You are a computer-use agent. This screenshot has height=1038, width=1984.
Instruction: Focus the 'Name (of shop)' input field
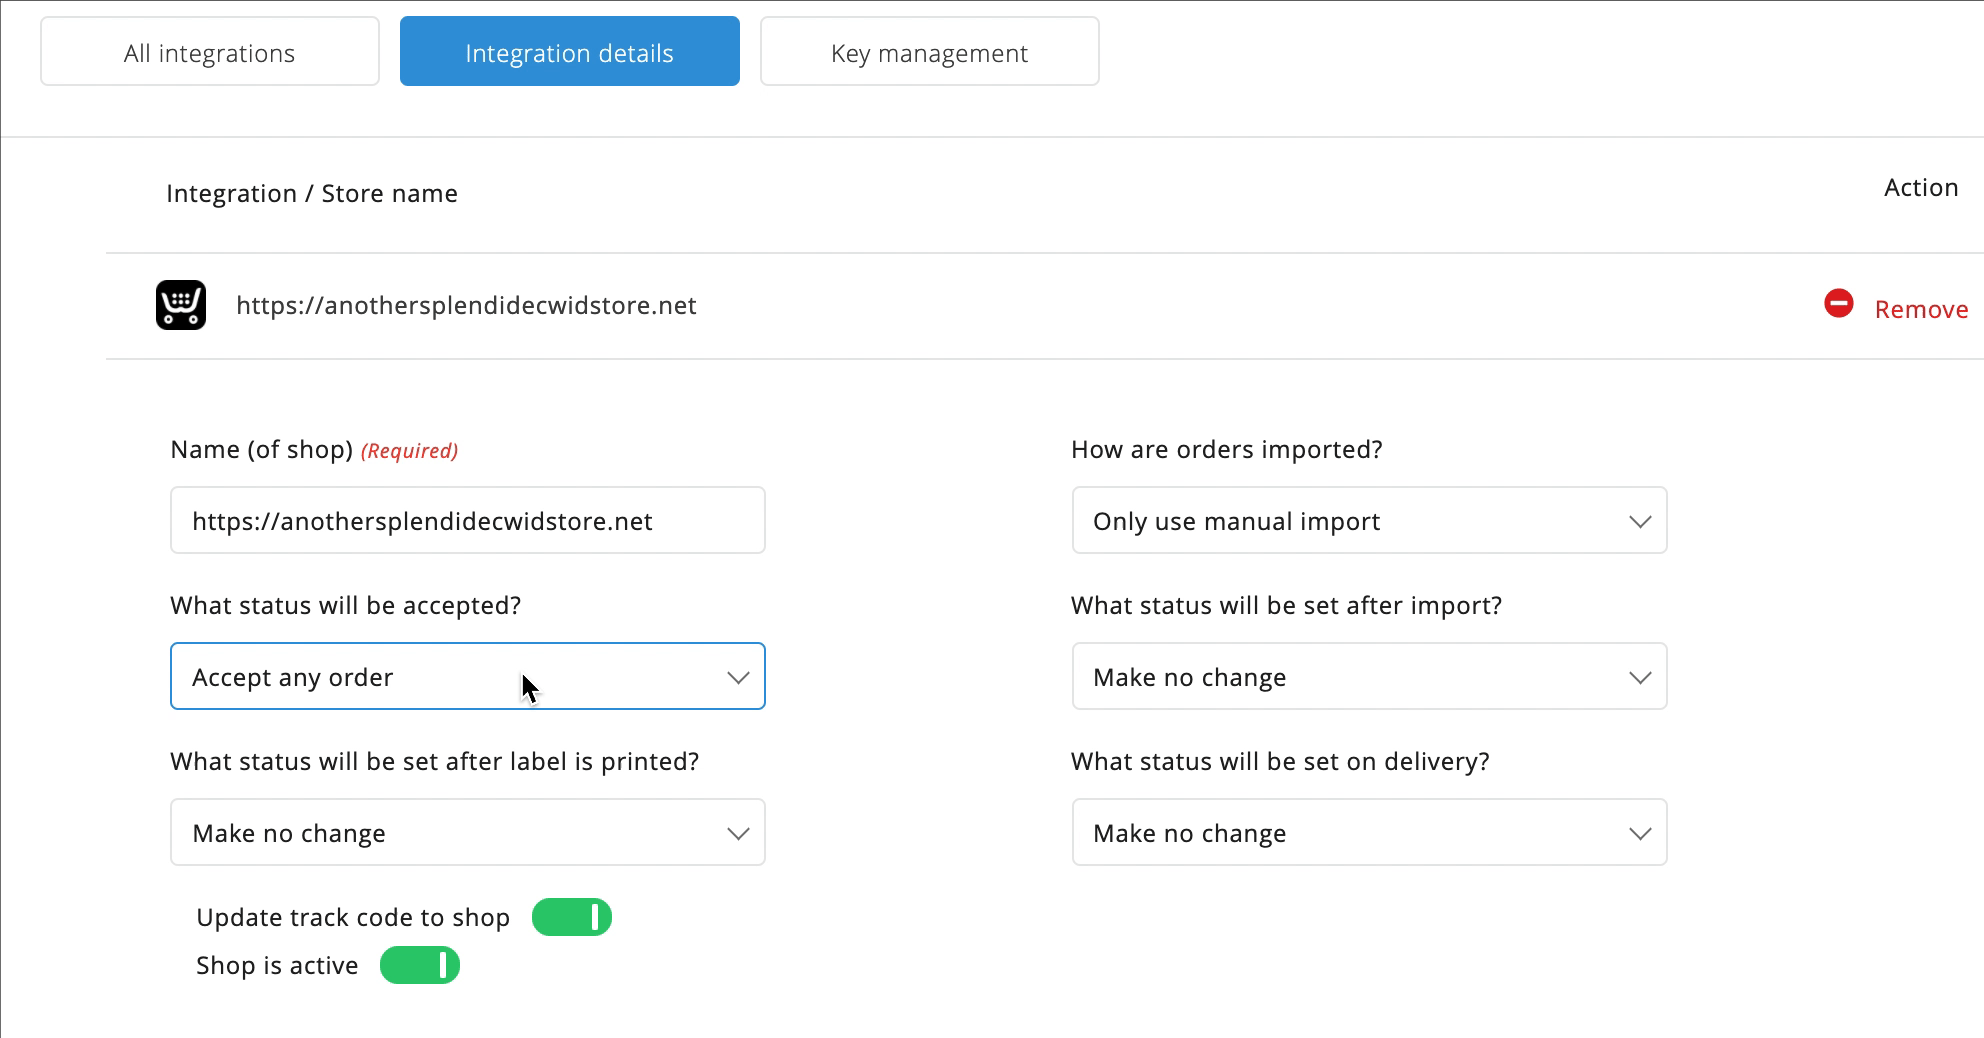pyautogui.click(x=467, y=520)
